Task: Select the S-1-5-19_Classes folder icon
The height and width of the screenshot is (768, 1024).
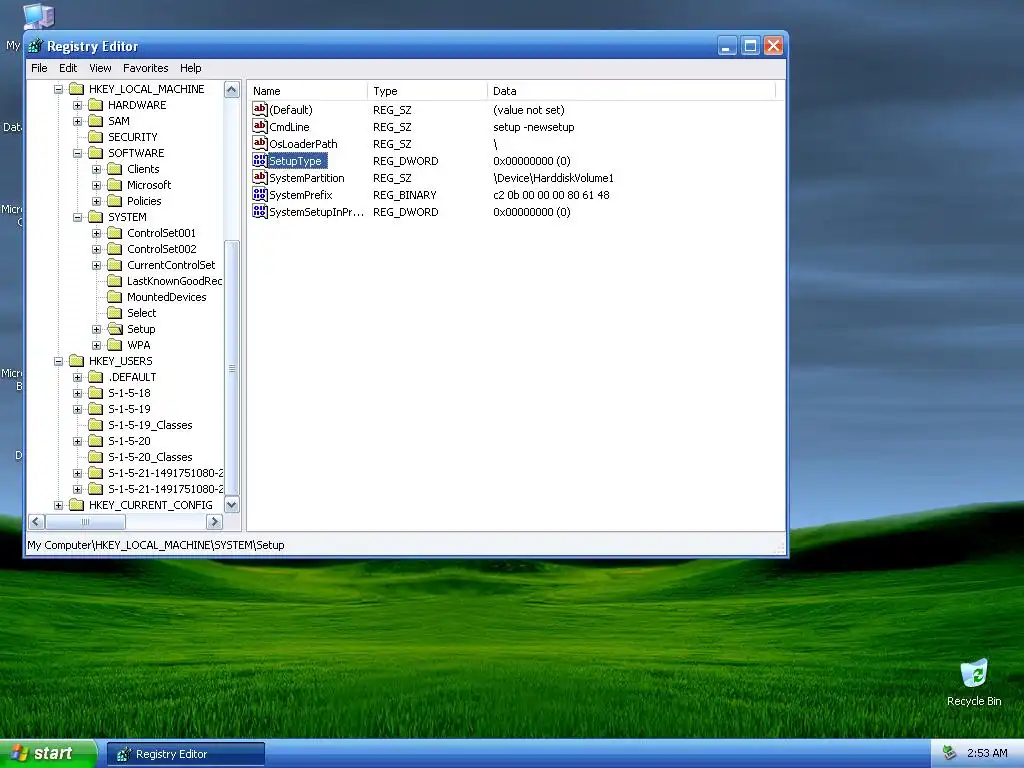Action: click(96, 425)
